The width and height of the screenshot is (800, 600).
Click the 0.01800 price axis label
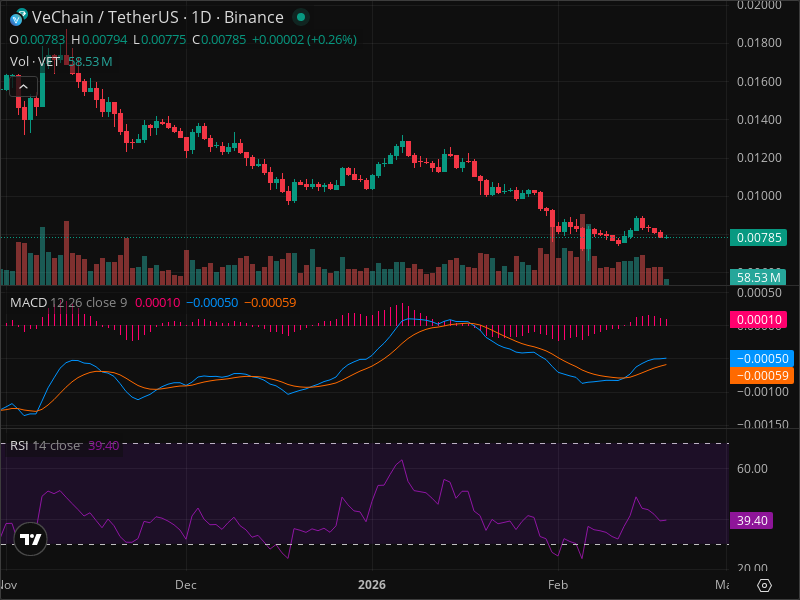759,43
